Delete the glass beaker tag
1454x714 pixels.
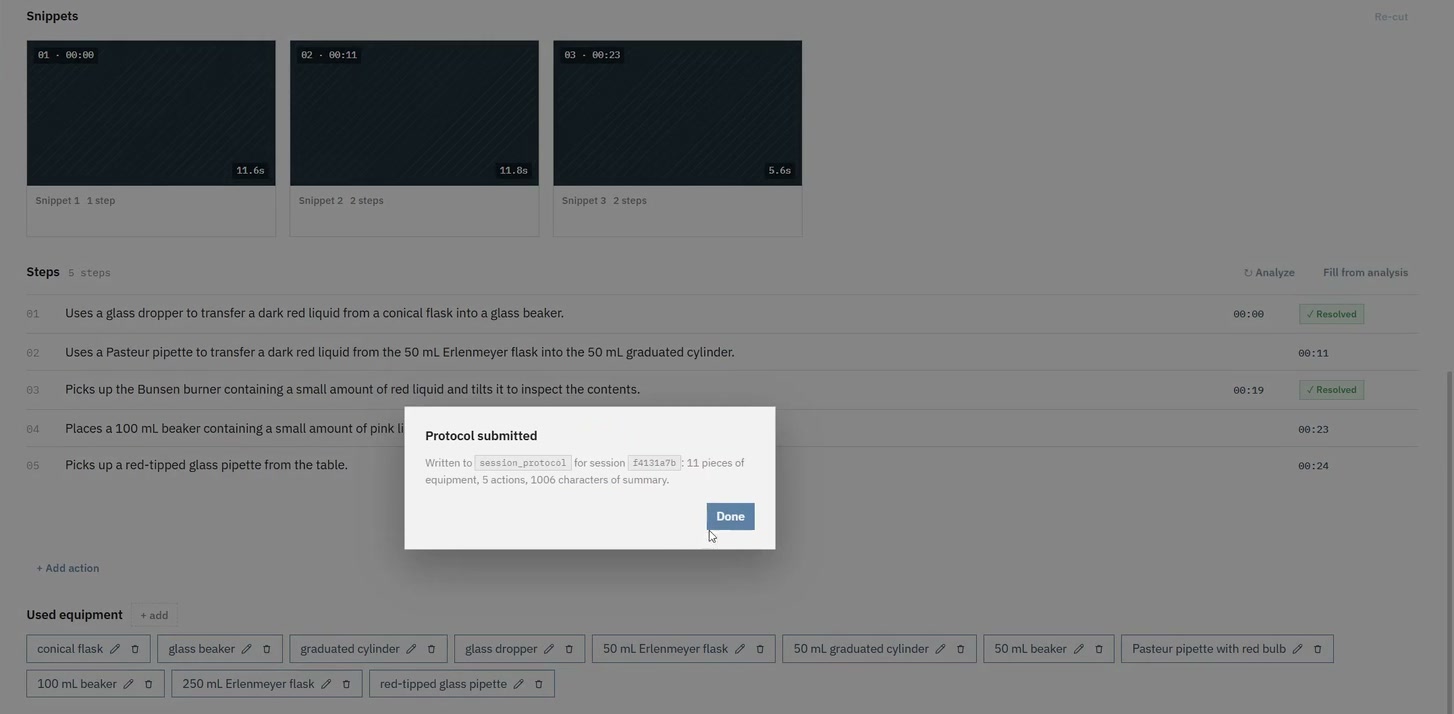(x=267, y=649)
